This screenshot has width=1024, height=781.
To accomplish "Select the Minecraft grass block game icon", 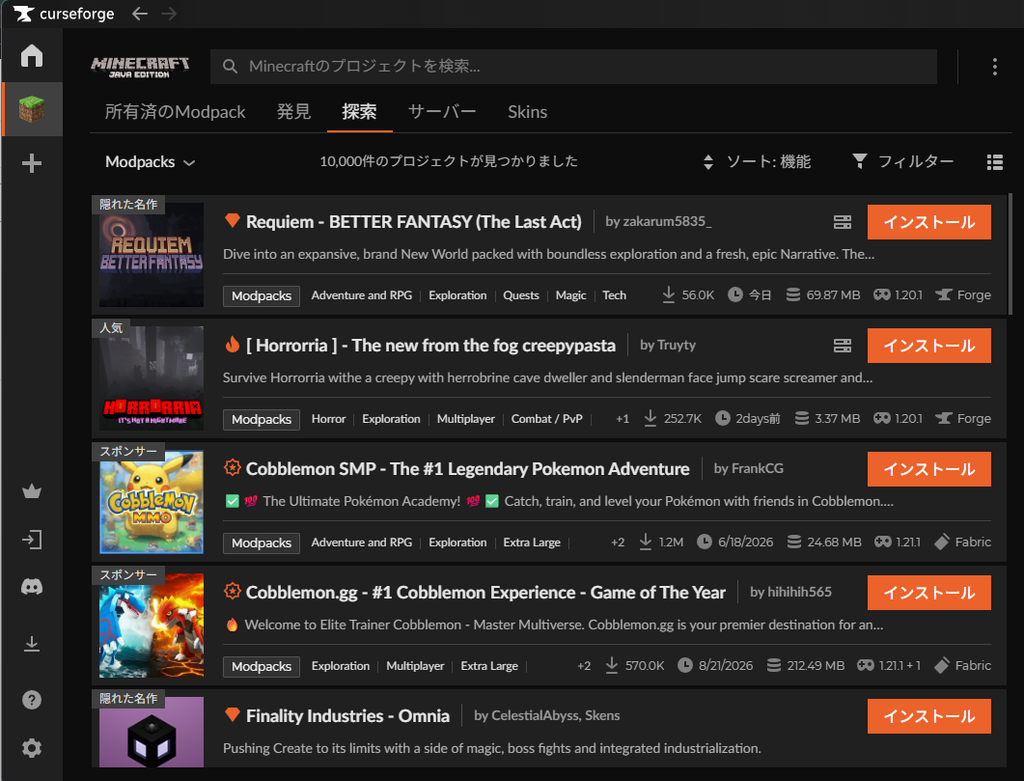I will point(31,109).
